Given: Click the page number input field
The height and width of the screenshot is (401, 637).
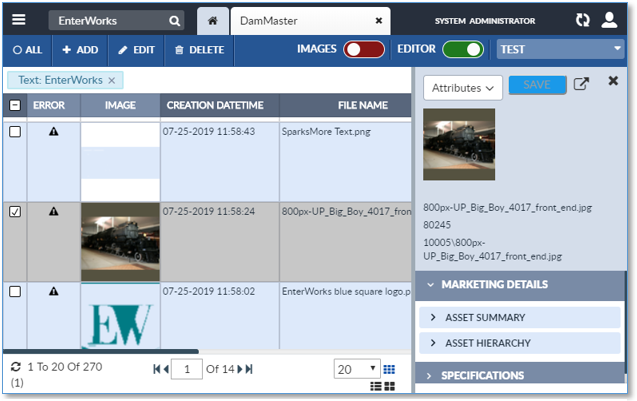Looking at the screenshot, I should pyautogui.click(x=186, y=369).
